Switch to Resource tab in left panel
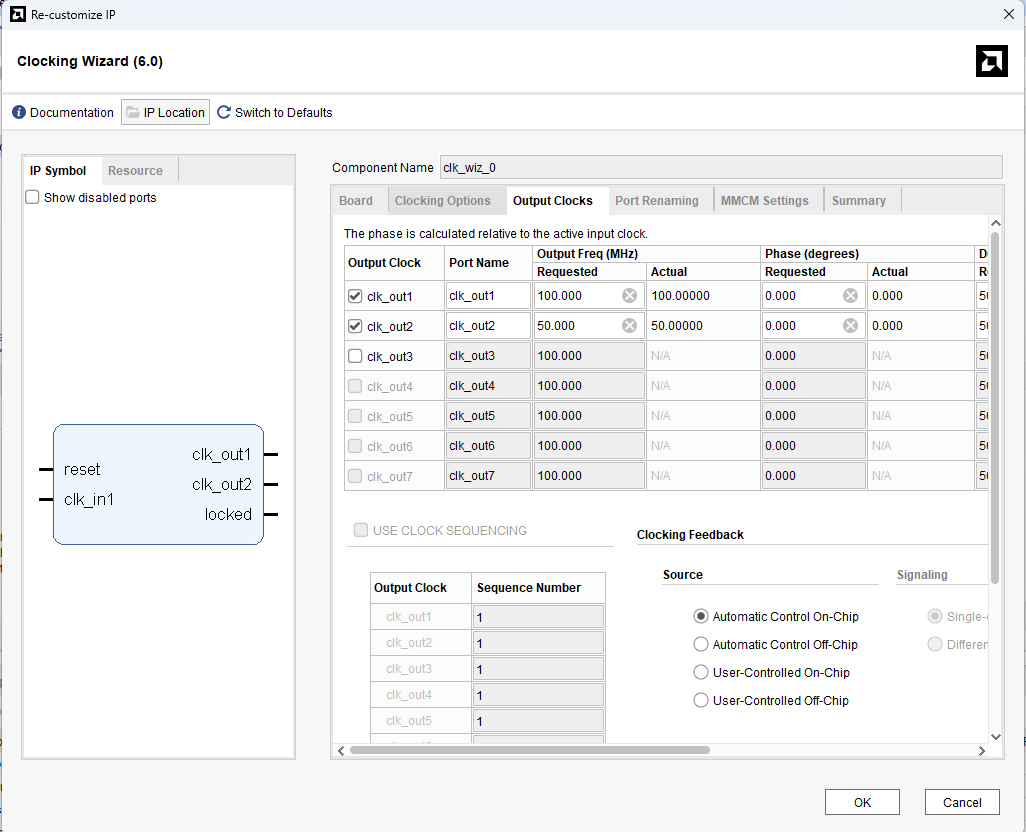 click(135, 171)
